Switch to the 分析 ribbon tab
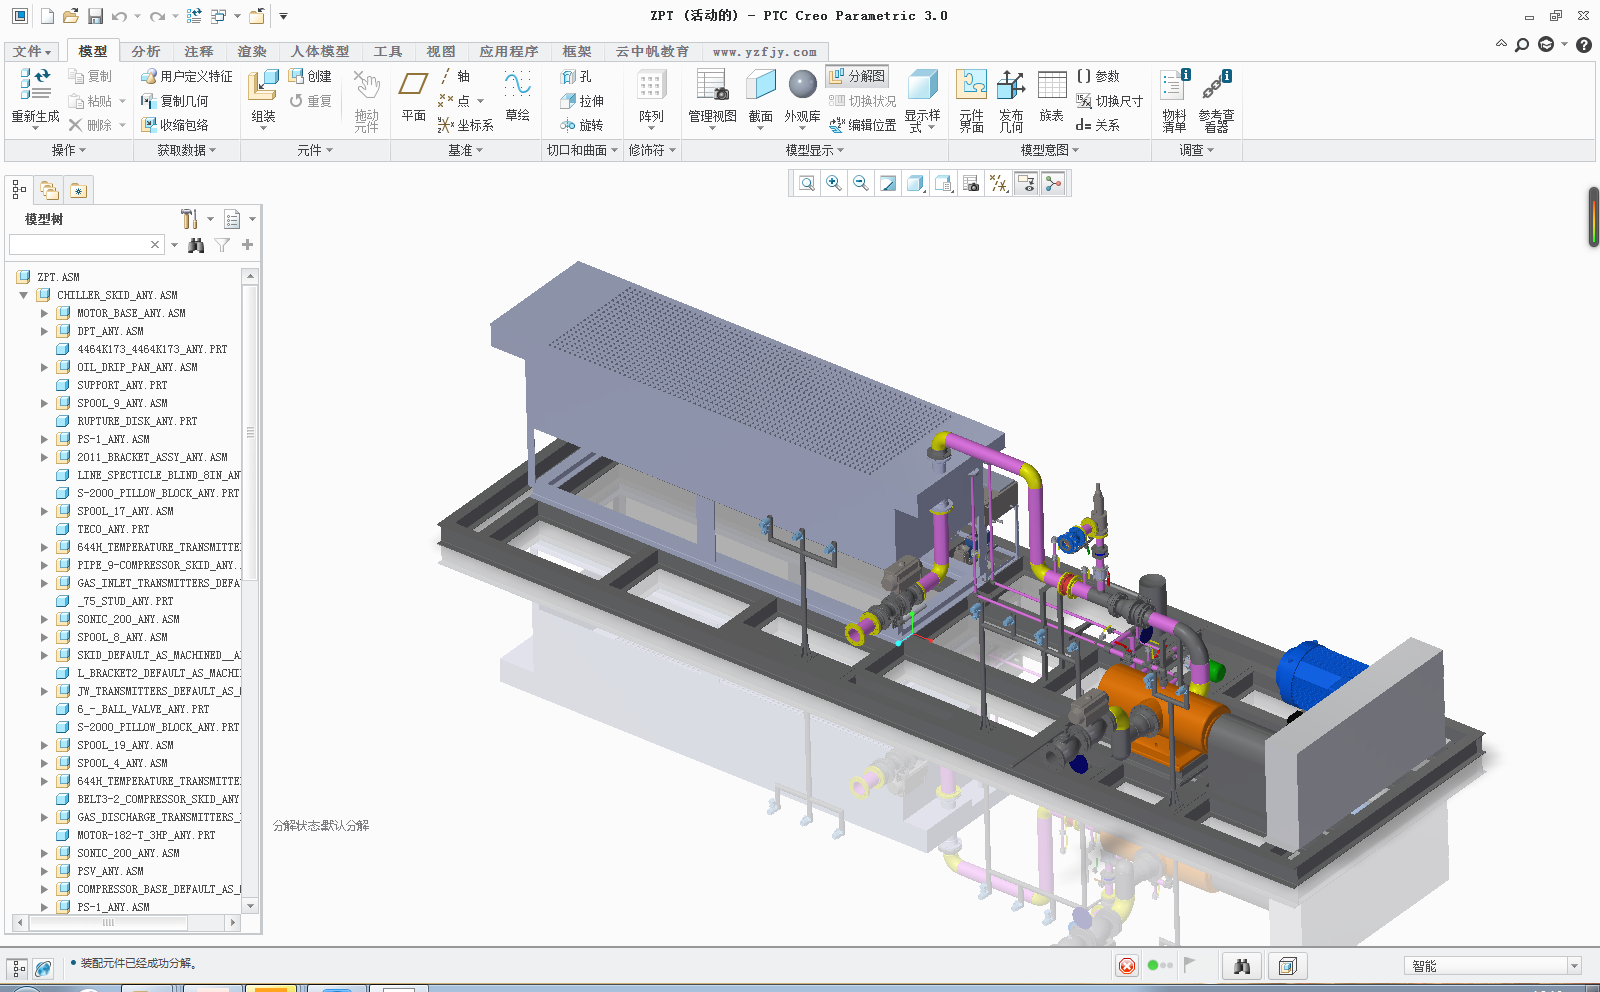Viewport: 1600px width, 992px height. [145, 51]
